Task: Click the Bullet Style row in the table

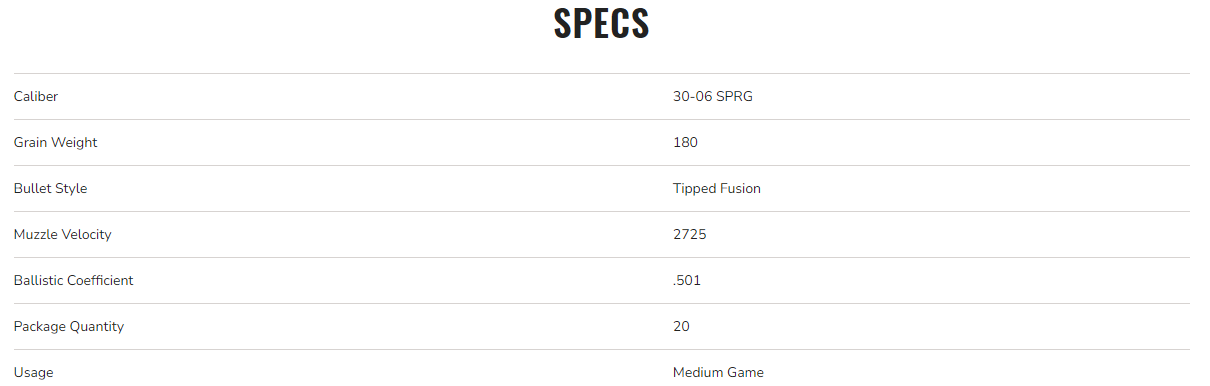Action: pos(602,188)
